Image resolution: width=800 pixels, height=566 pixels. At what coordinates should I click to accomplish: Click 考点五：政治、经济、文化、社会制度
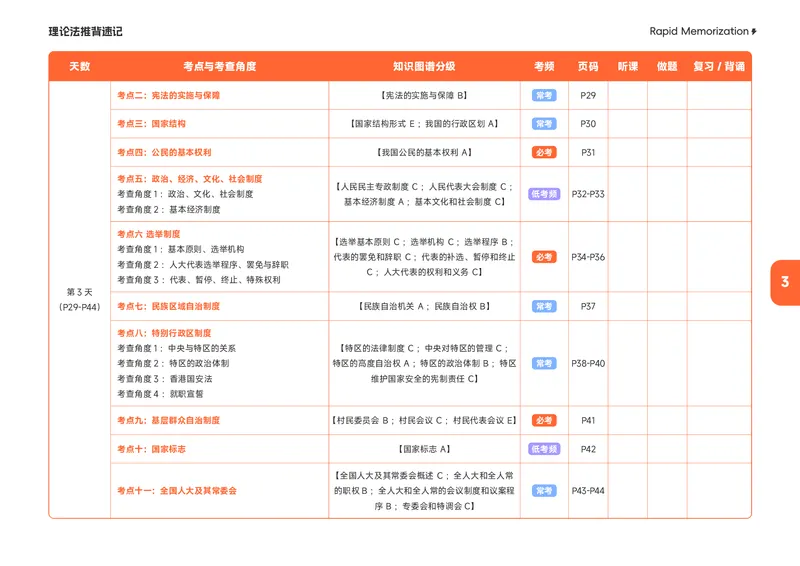(x=190, y=179)
